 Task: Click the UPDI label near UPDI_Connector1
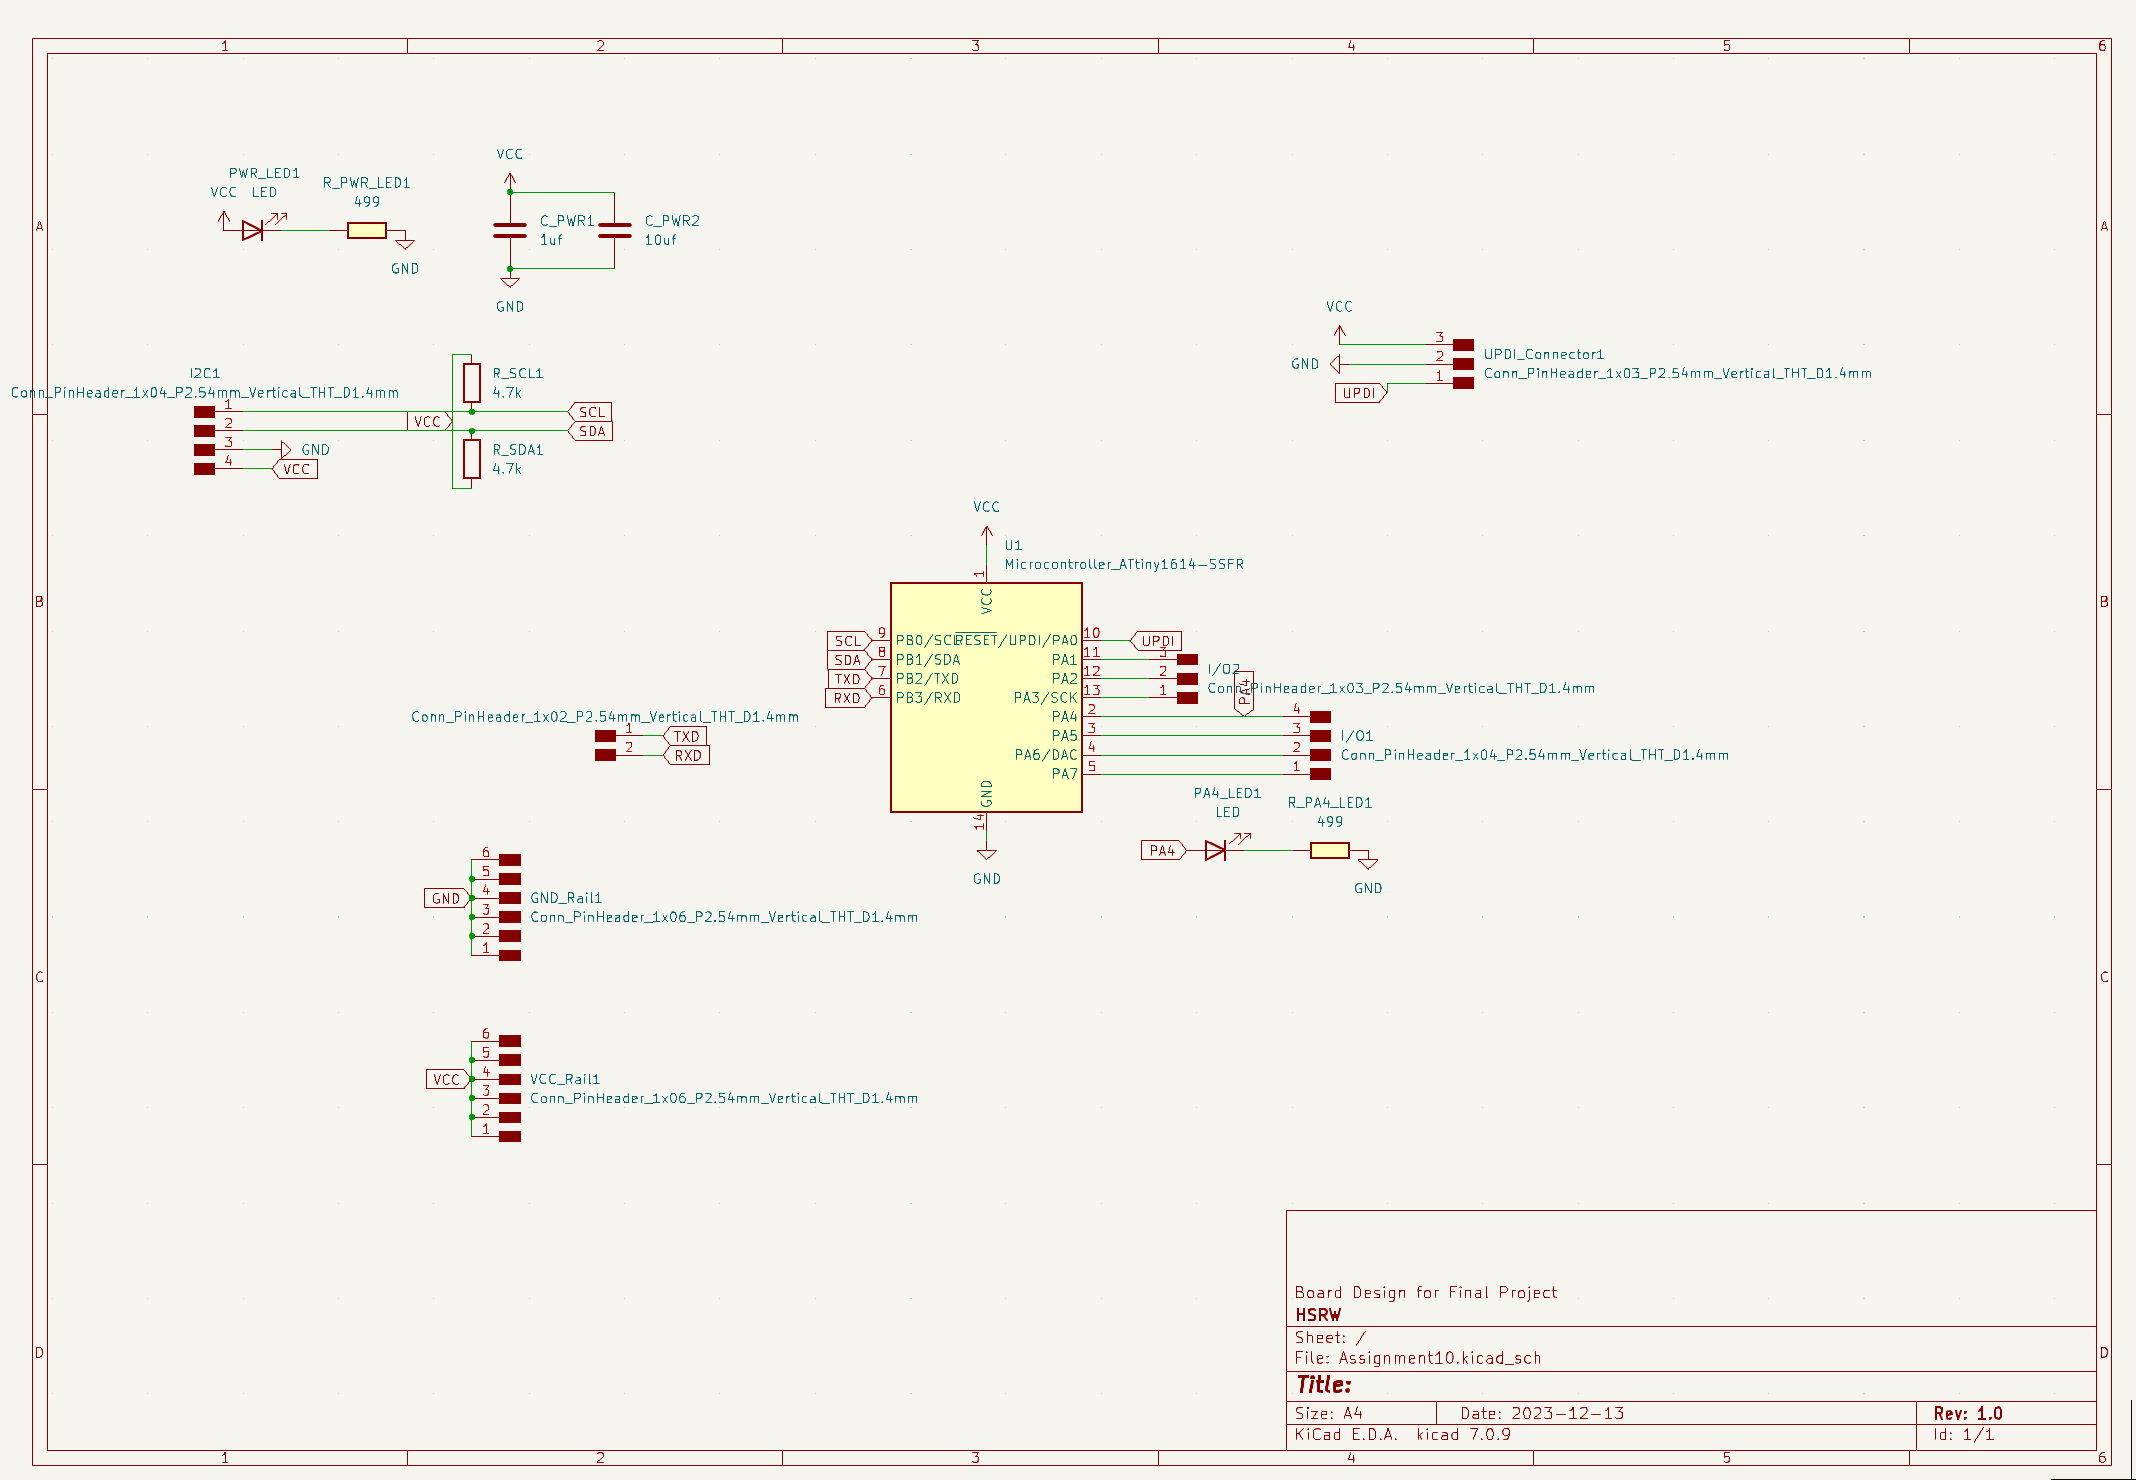(x=1361, y=393)
